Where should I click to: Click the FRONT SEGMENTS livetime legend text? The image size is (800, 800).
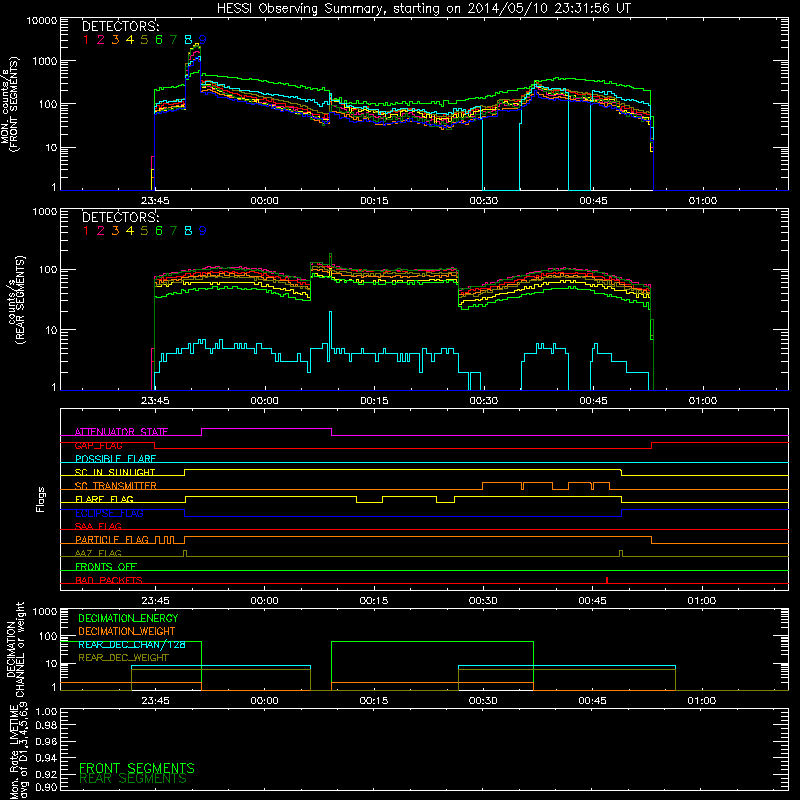coord(137,768)
